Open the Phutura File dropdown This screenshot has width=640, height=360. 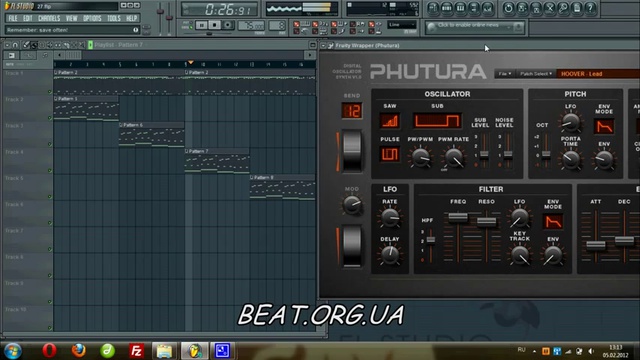(504, 74)
